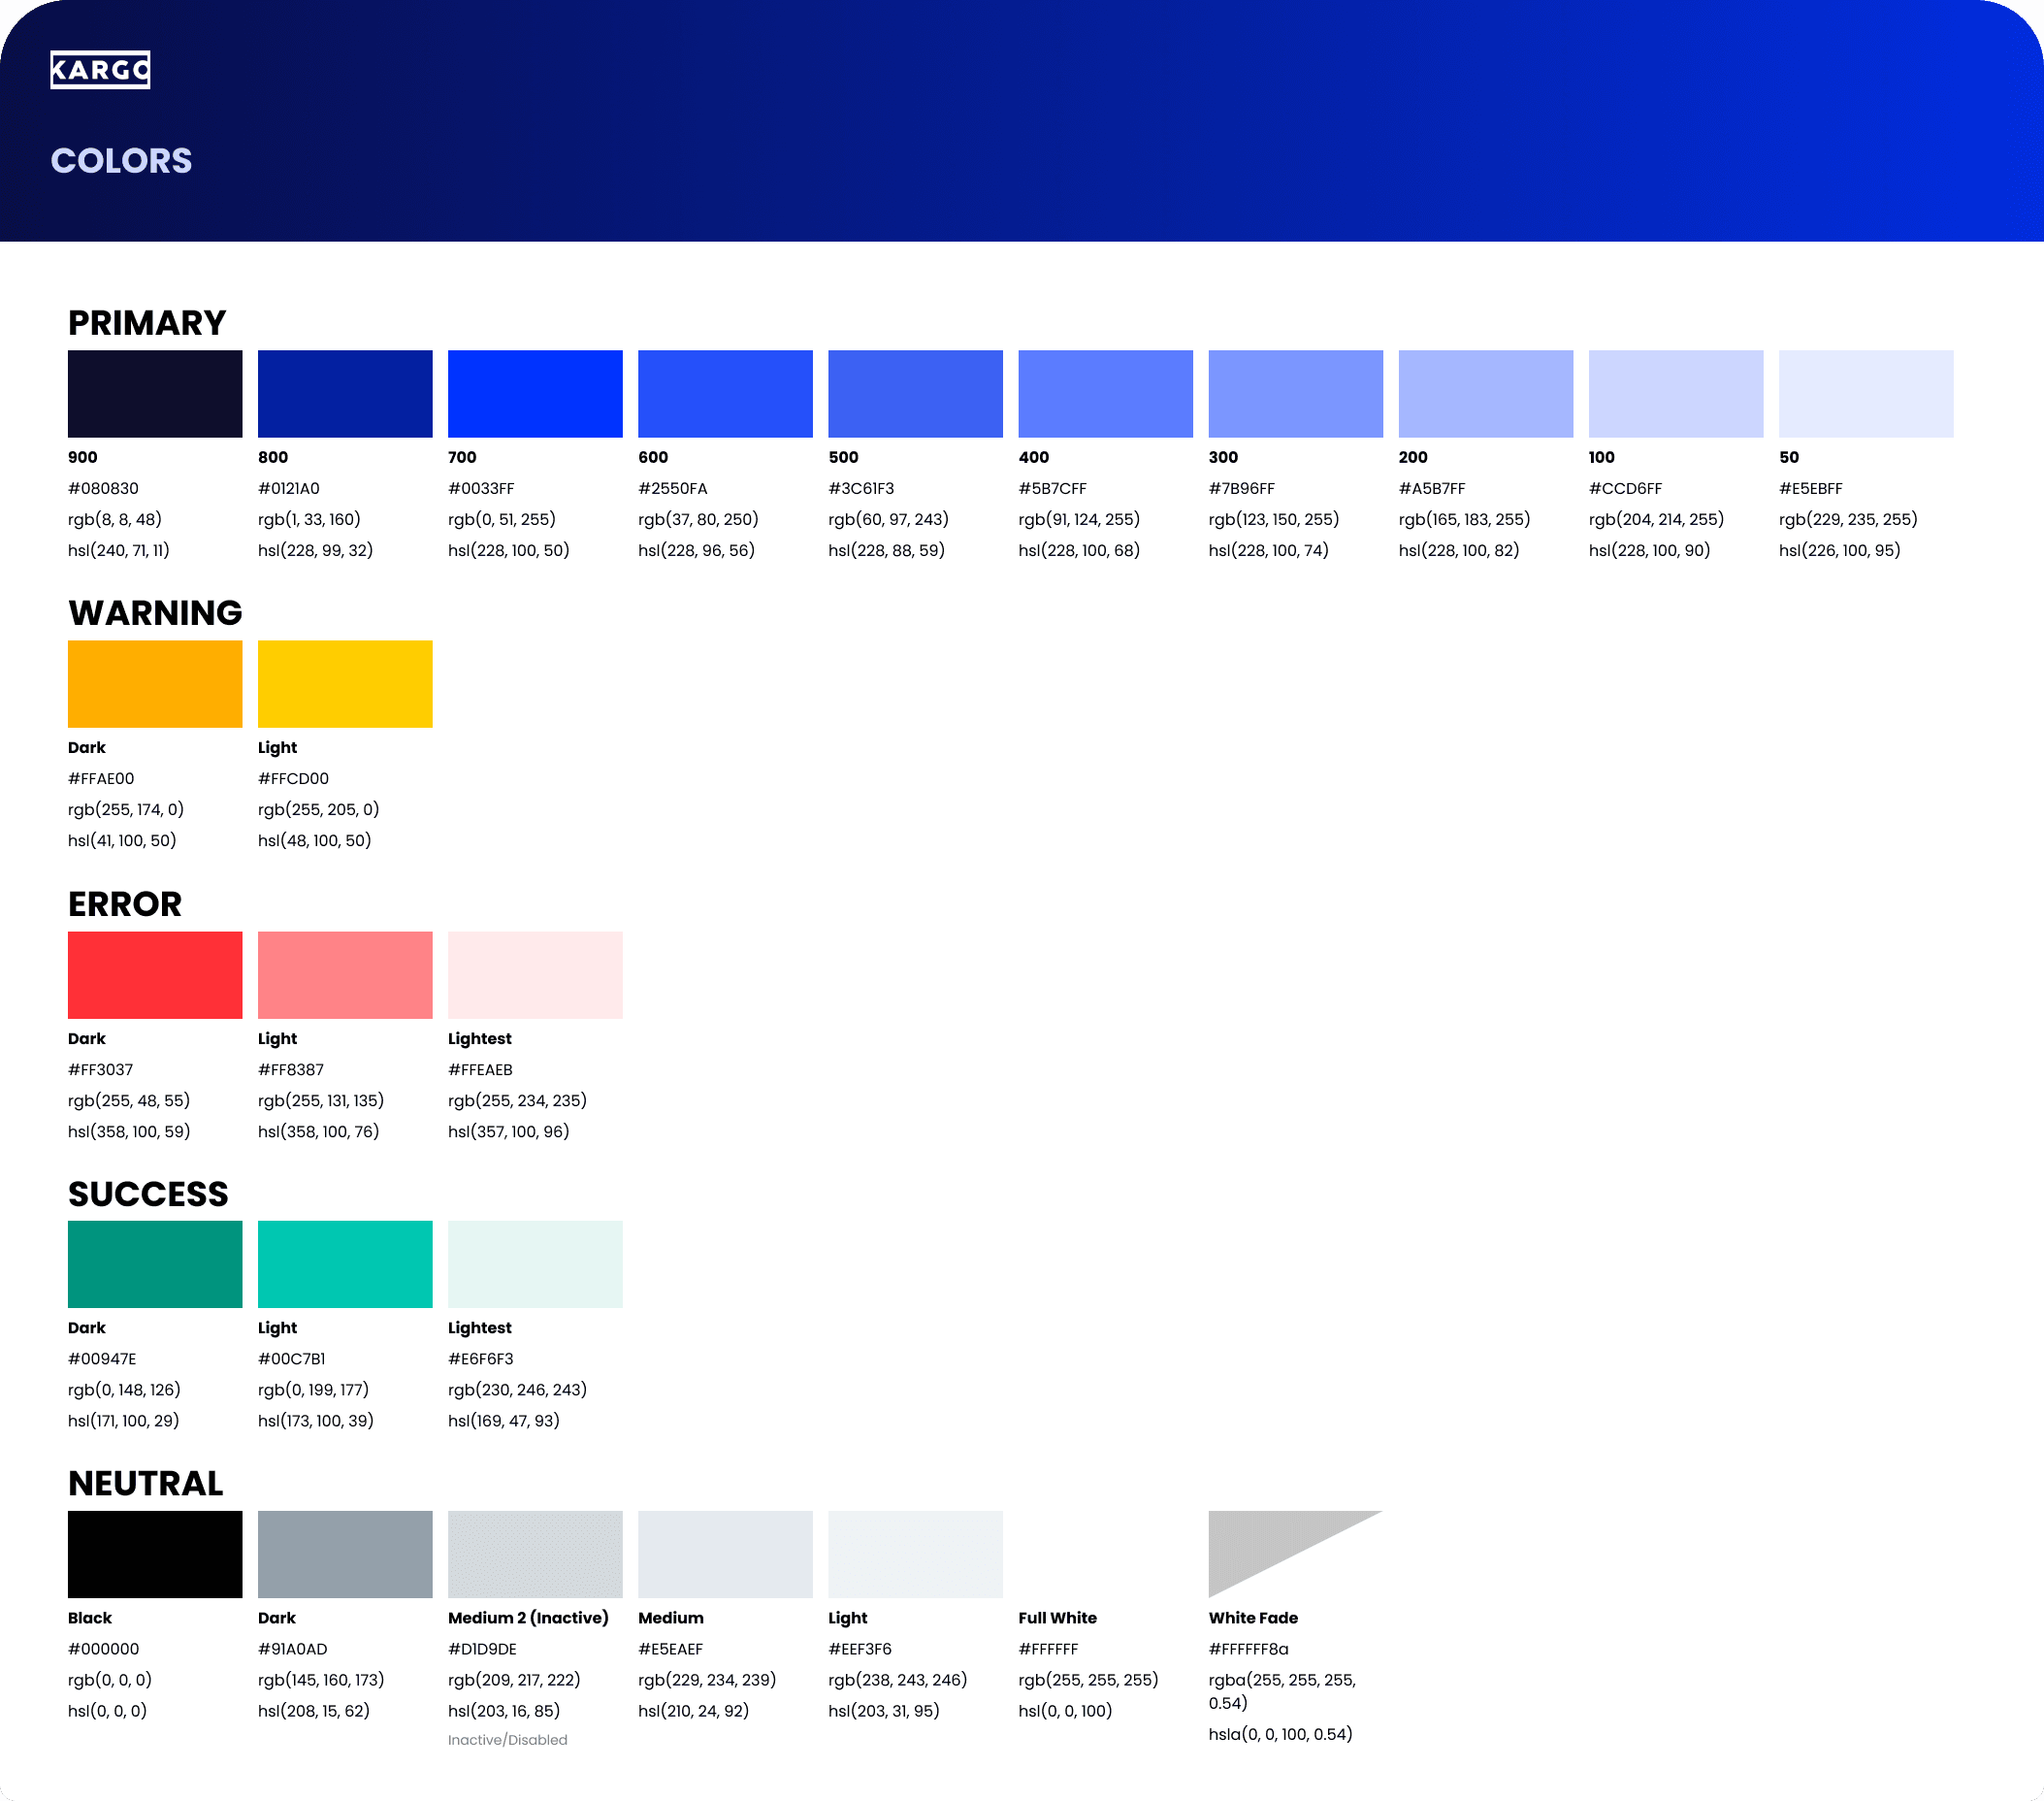Viewport: 2044px width, 1801px height.
Task: Click the Error Lightest swatch
Action: (535, 974)
